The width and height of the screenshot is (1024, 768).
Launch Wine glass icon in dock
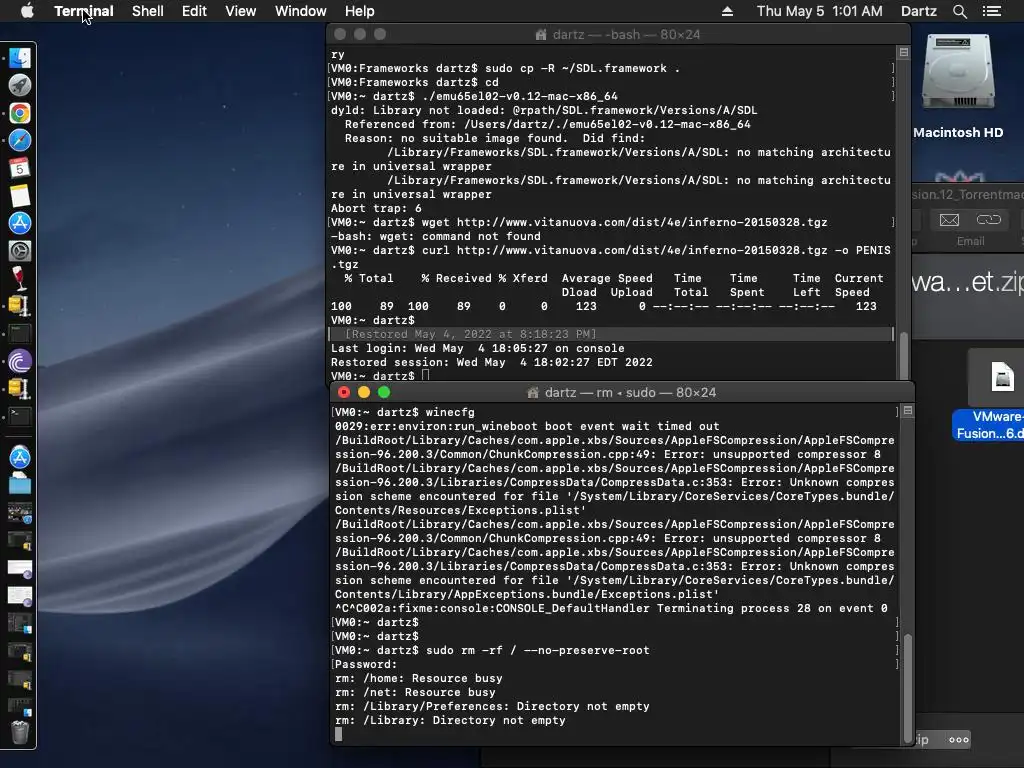coord(20,278)
